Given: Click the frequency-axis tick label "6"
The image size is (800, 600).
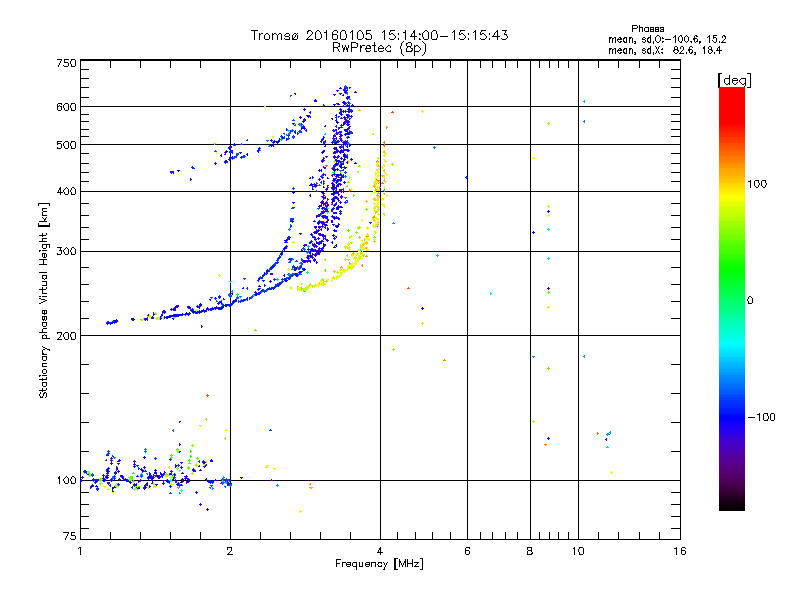Looking at the screenshot, I should 467,551.
